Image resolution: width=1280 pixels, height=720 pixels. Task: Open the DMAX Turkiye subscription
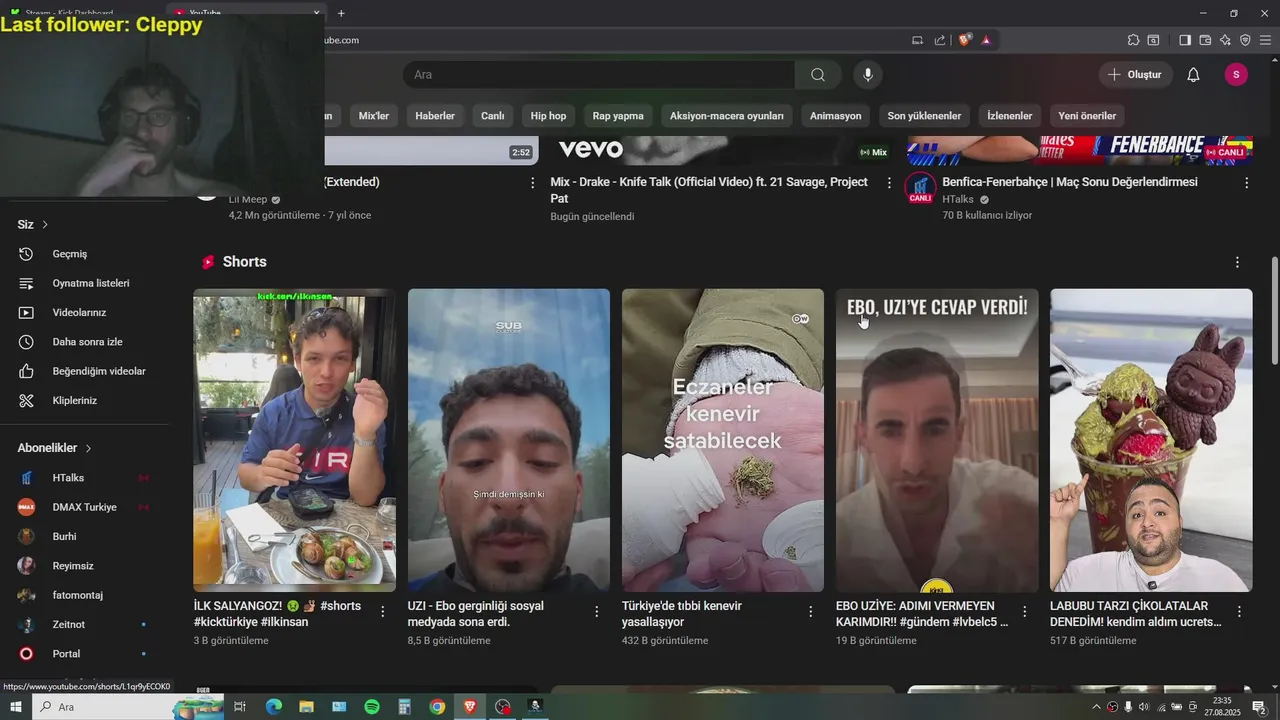[85, 507]
